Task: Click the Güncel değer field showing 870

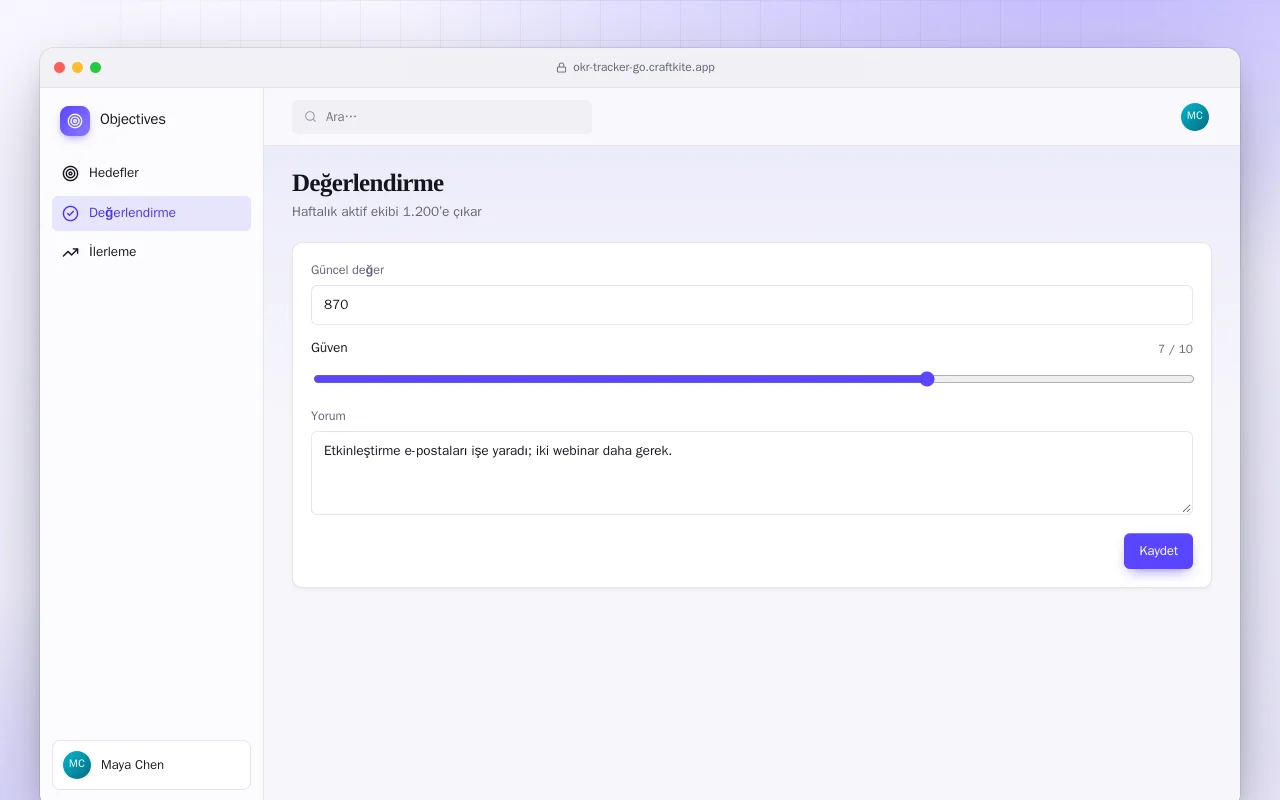Action: (x=752, y=305)
